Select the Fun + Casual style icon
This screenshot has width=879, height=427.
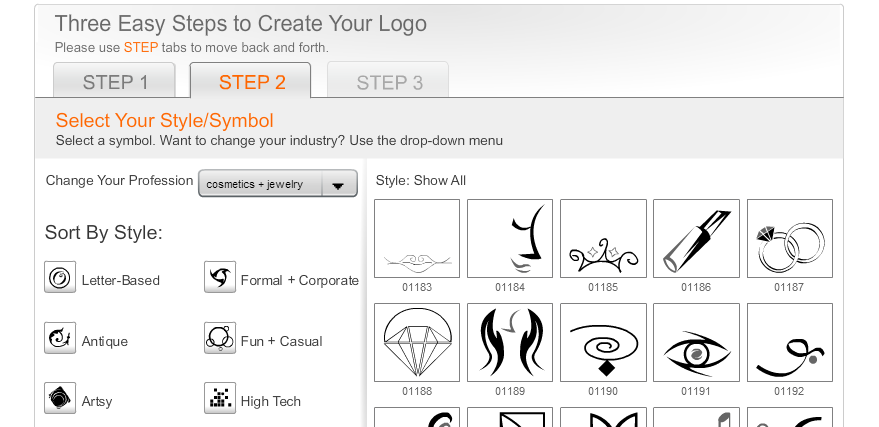click(220, 338)
